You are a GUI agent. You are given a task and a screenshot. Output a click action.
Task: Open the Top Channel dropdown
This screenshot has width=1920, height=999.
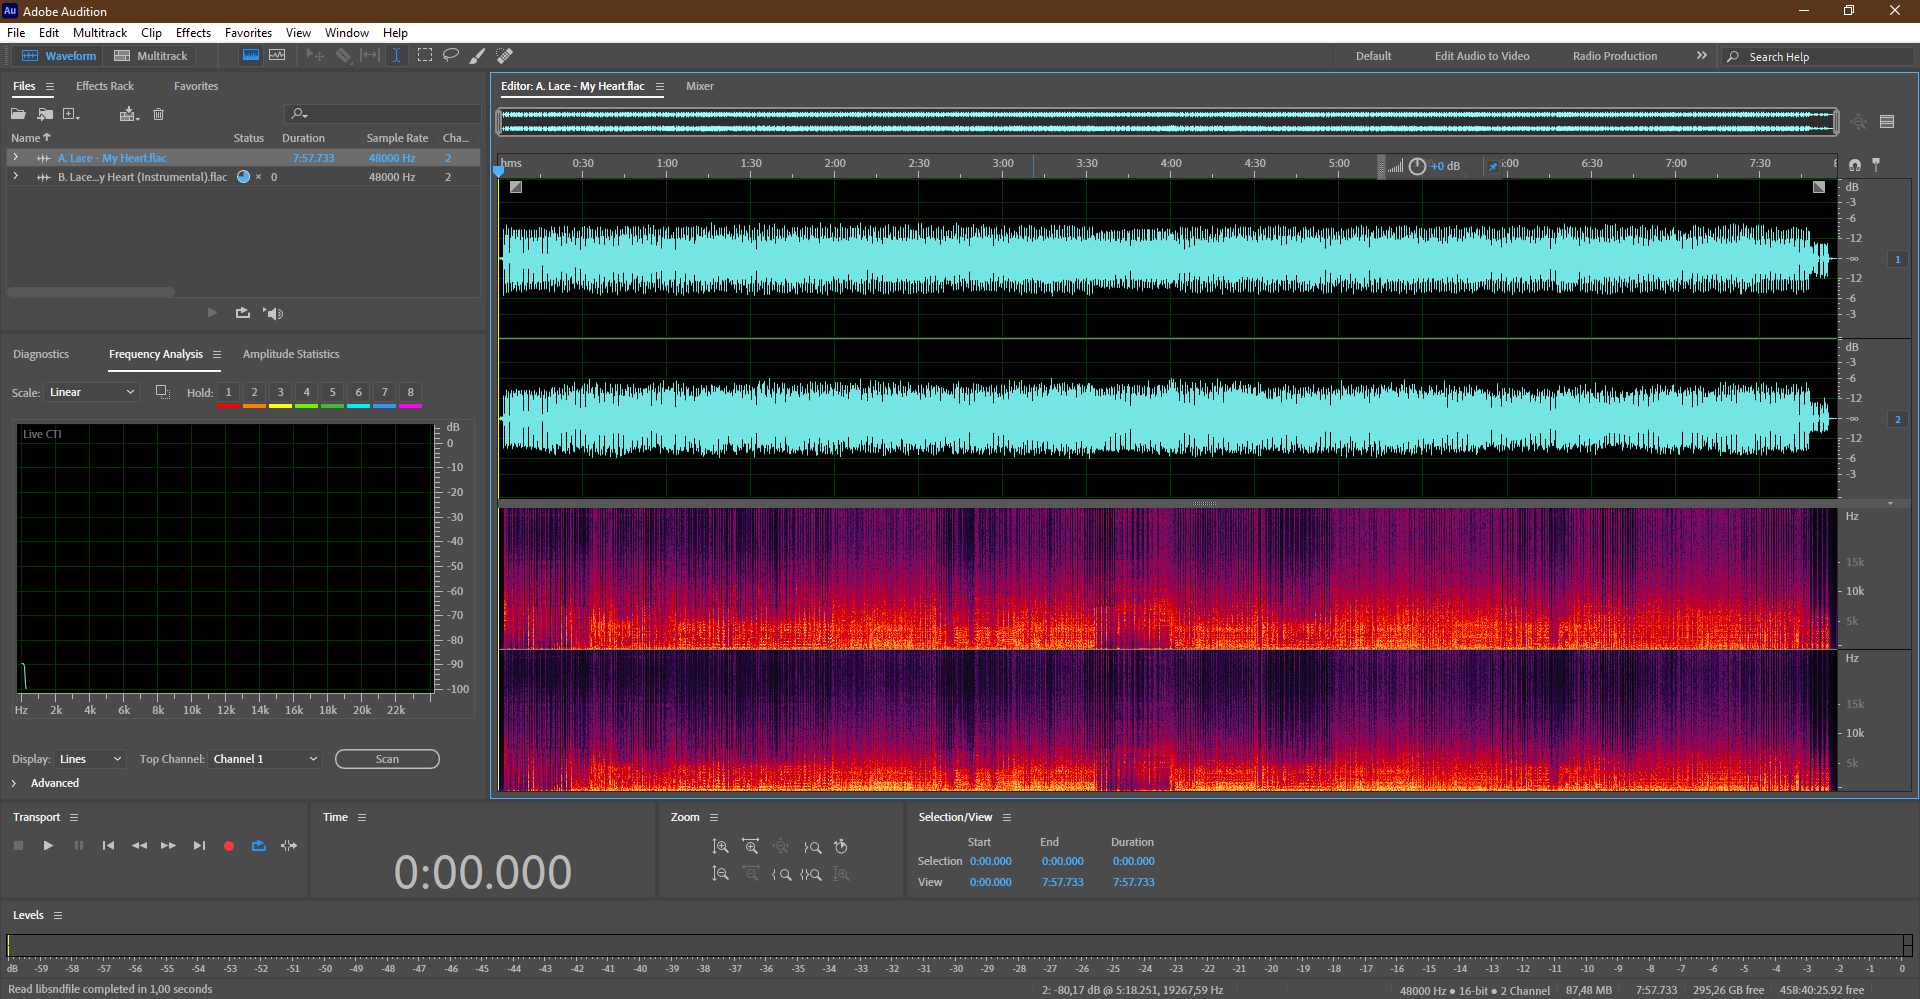click(265, 759)
